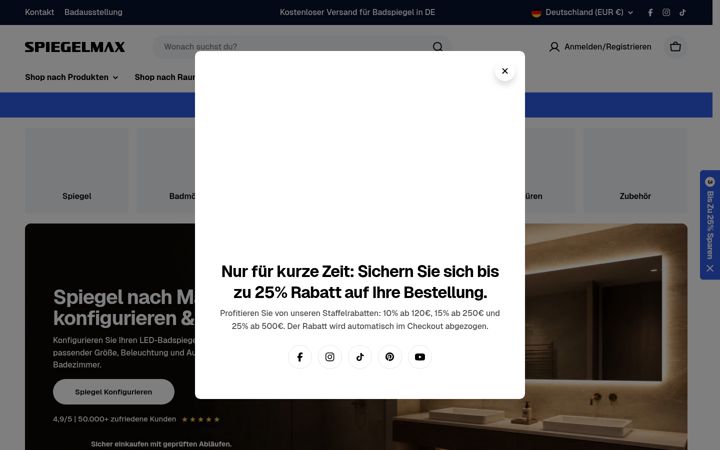Close the discount popup with the X button
The image size is (720, 450).
click(x=505, y=71)
